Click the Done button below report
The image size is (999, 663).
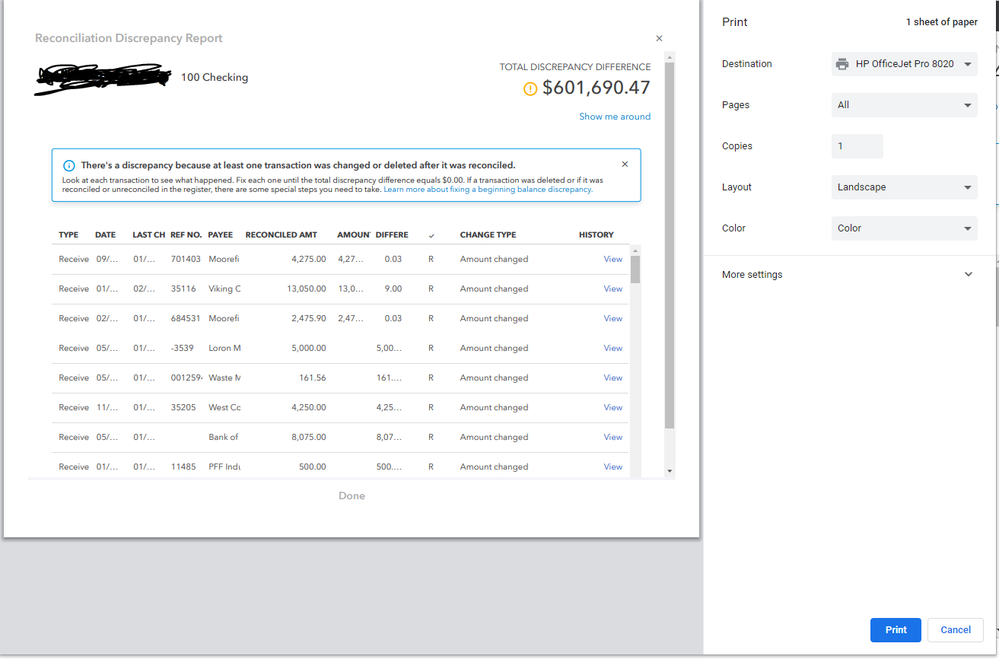352,495
